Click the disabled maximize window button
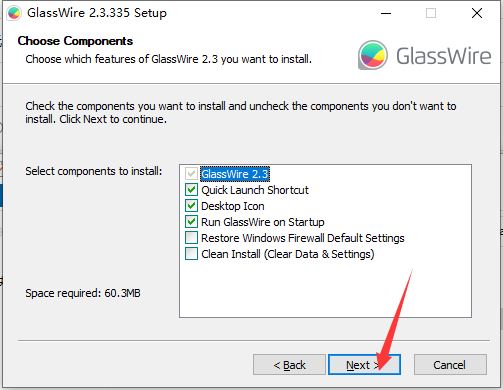Image resolution: width=503 pixels, height=390 pixels. pyautogui.click(x=431, y=13)
